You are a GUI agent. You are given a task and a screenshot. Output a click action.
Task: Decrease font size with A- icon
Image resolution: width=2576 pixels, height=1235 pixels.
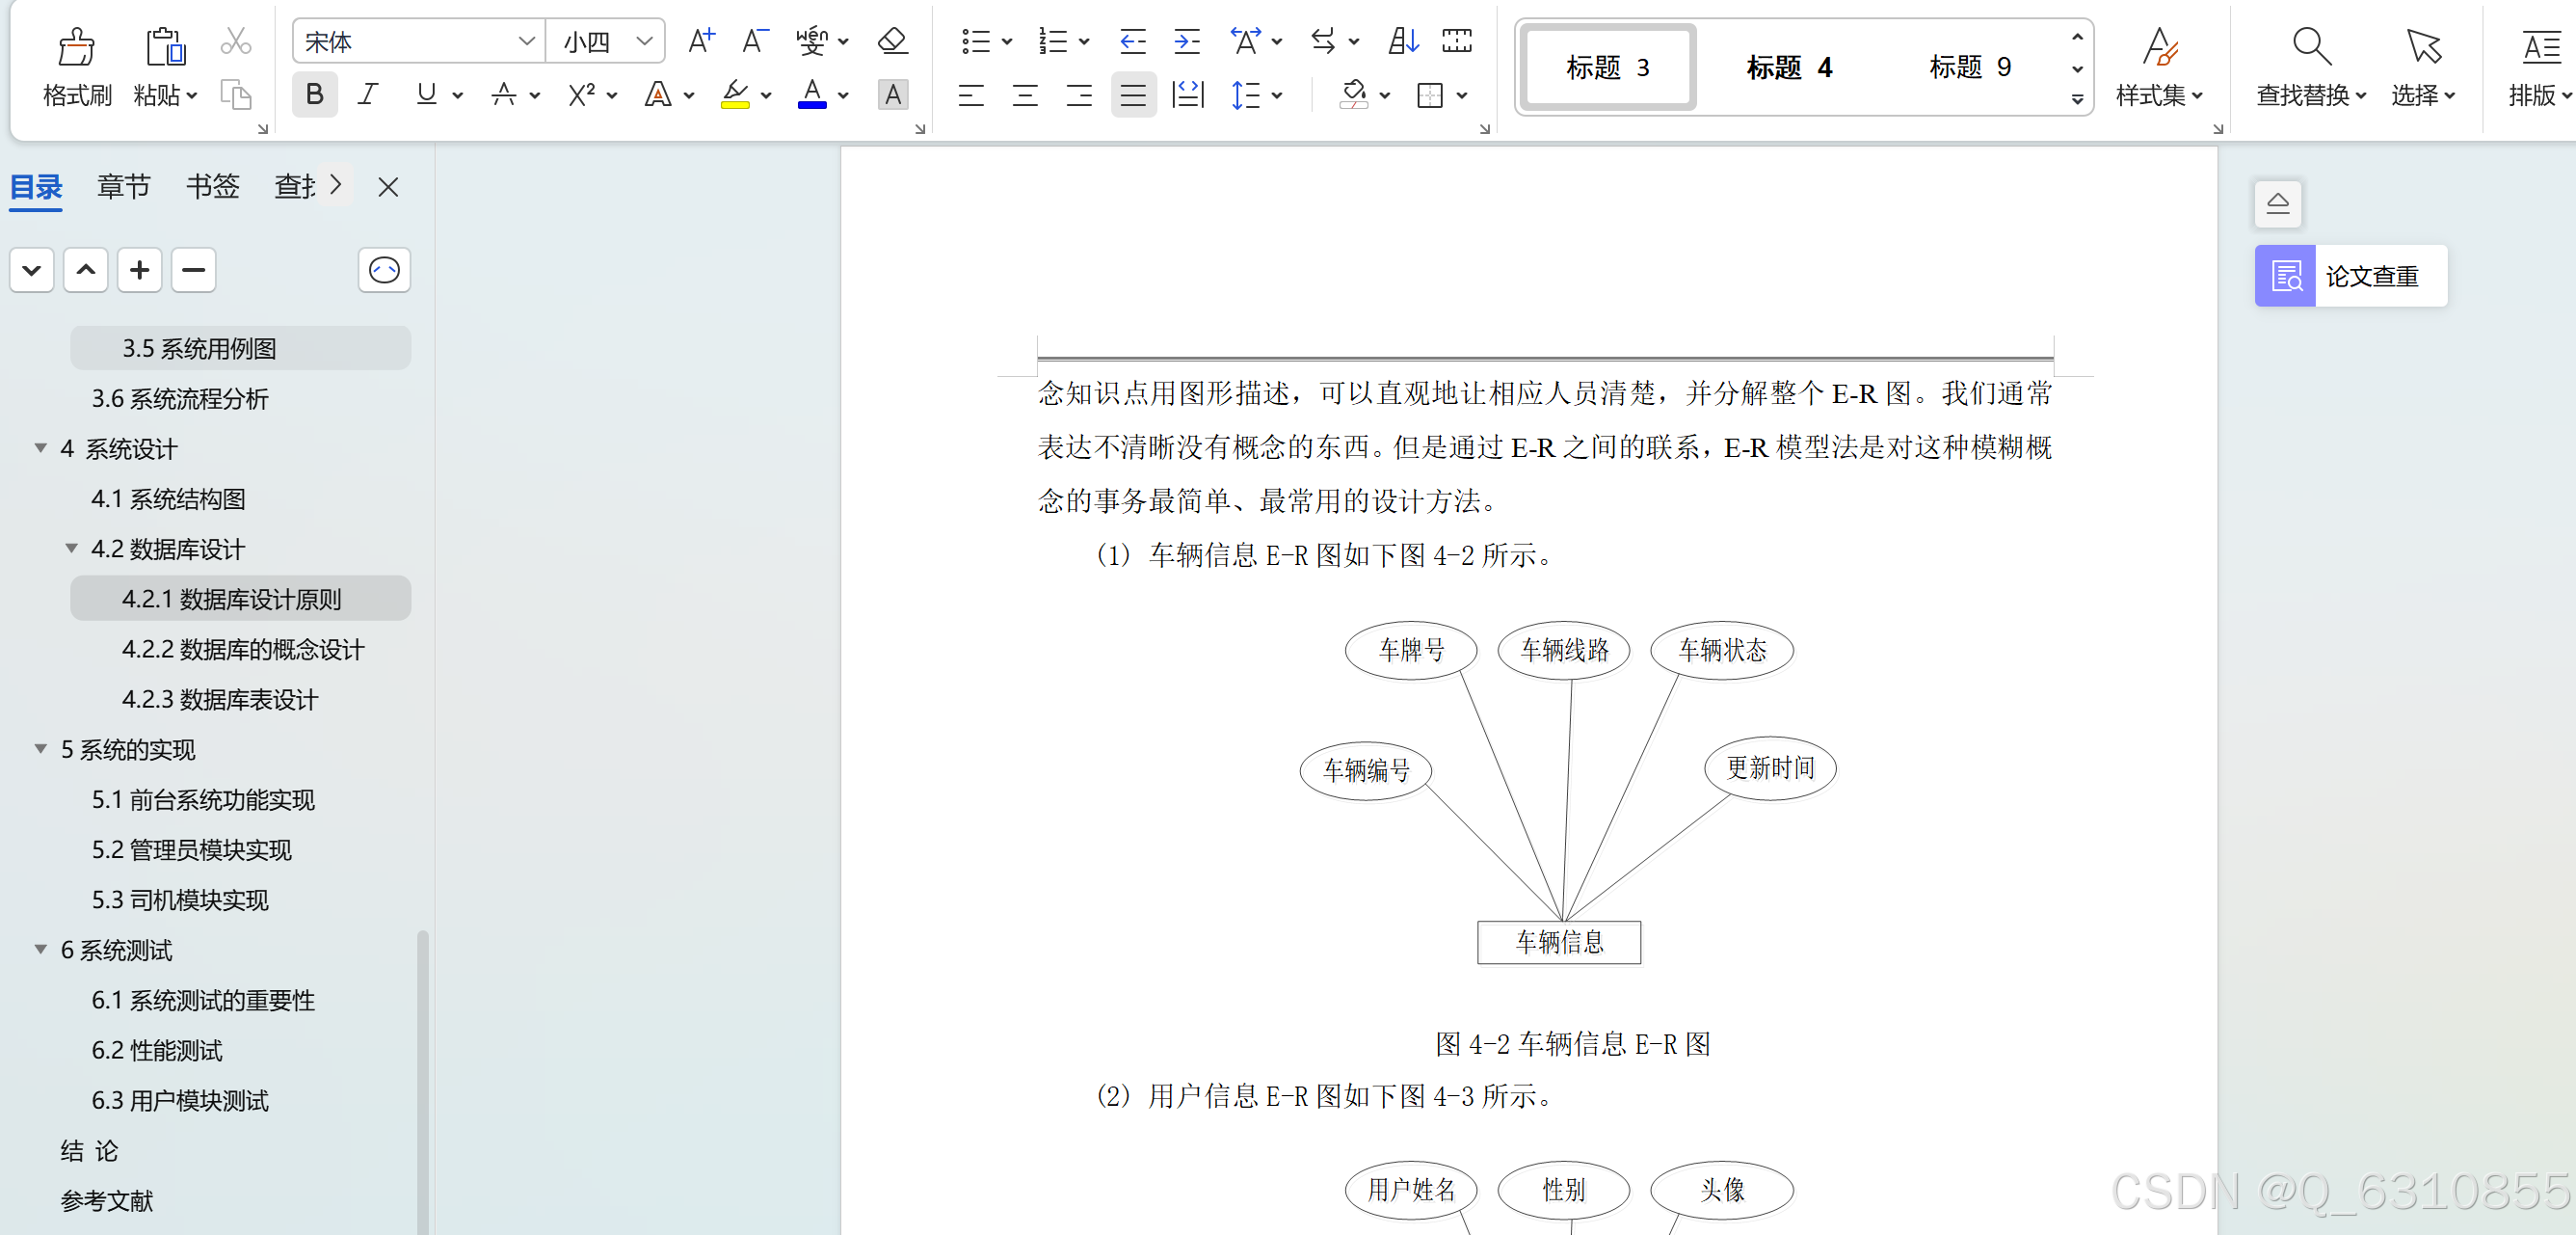pos(755,41)
